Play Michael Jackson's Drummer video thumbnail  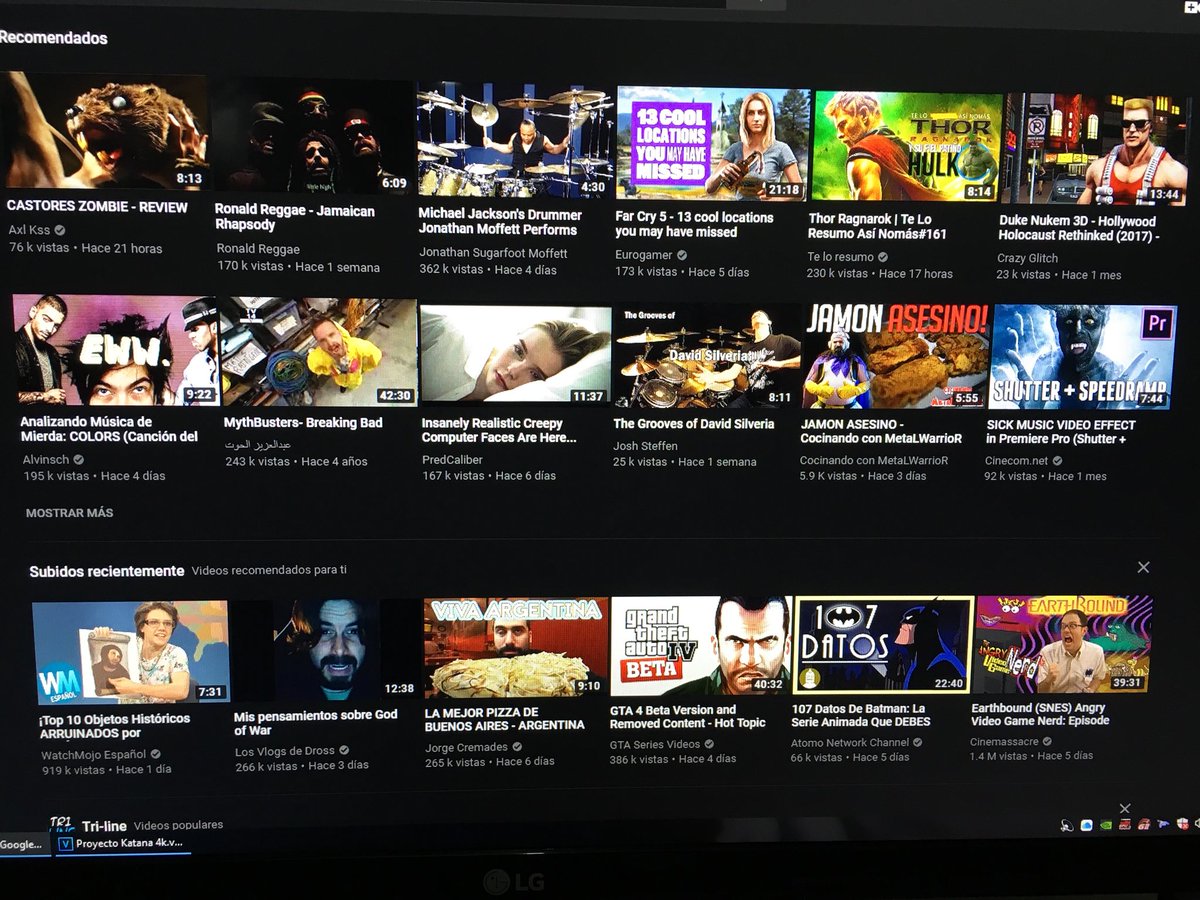click(x=514, y=140)
